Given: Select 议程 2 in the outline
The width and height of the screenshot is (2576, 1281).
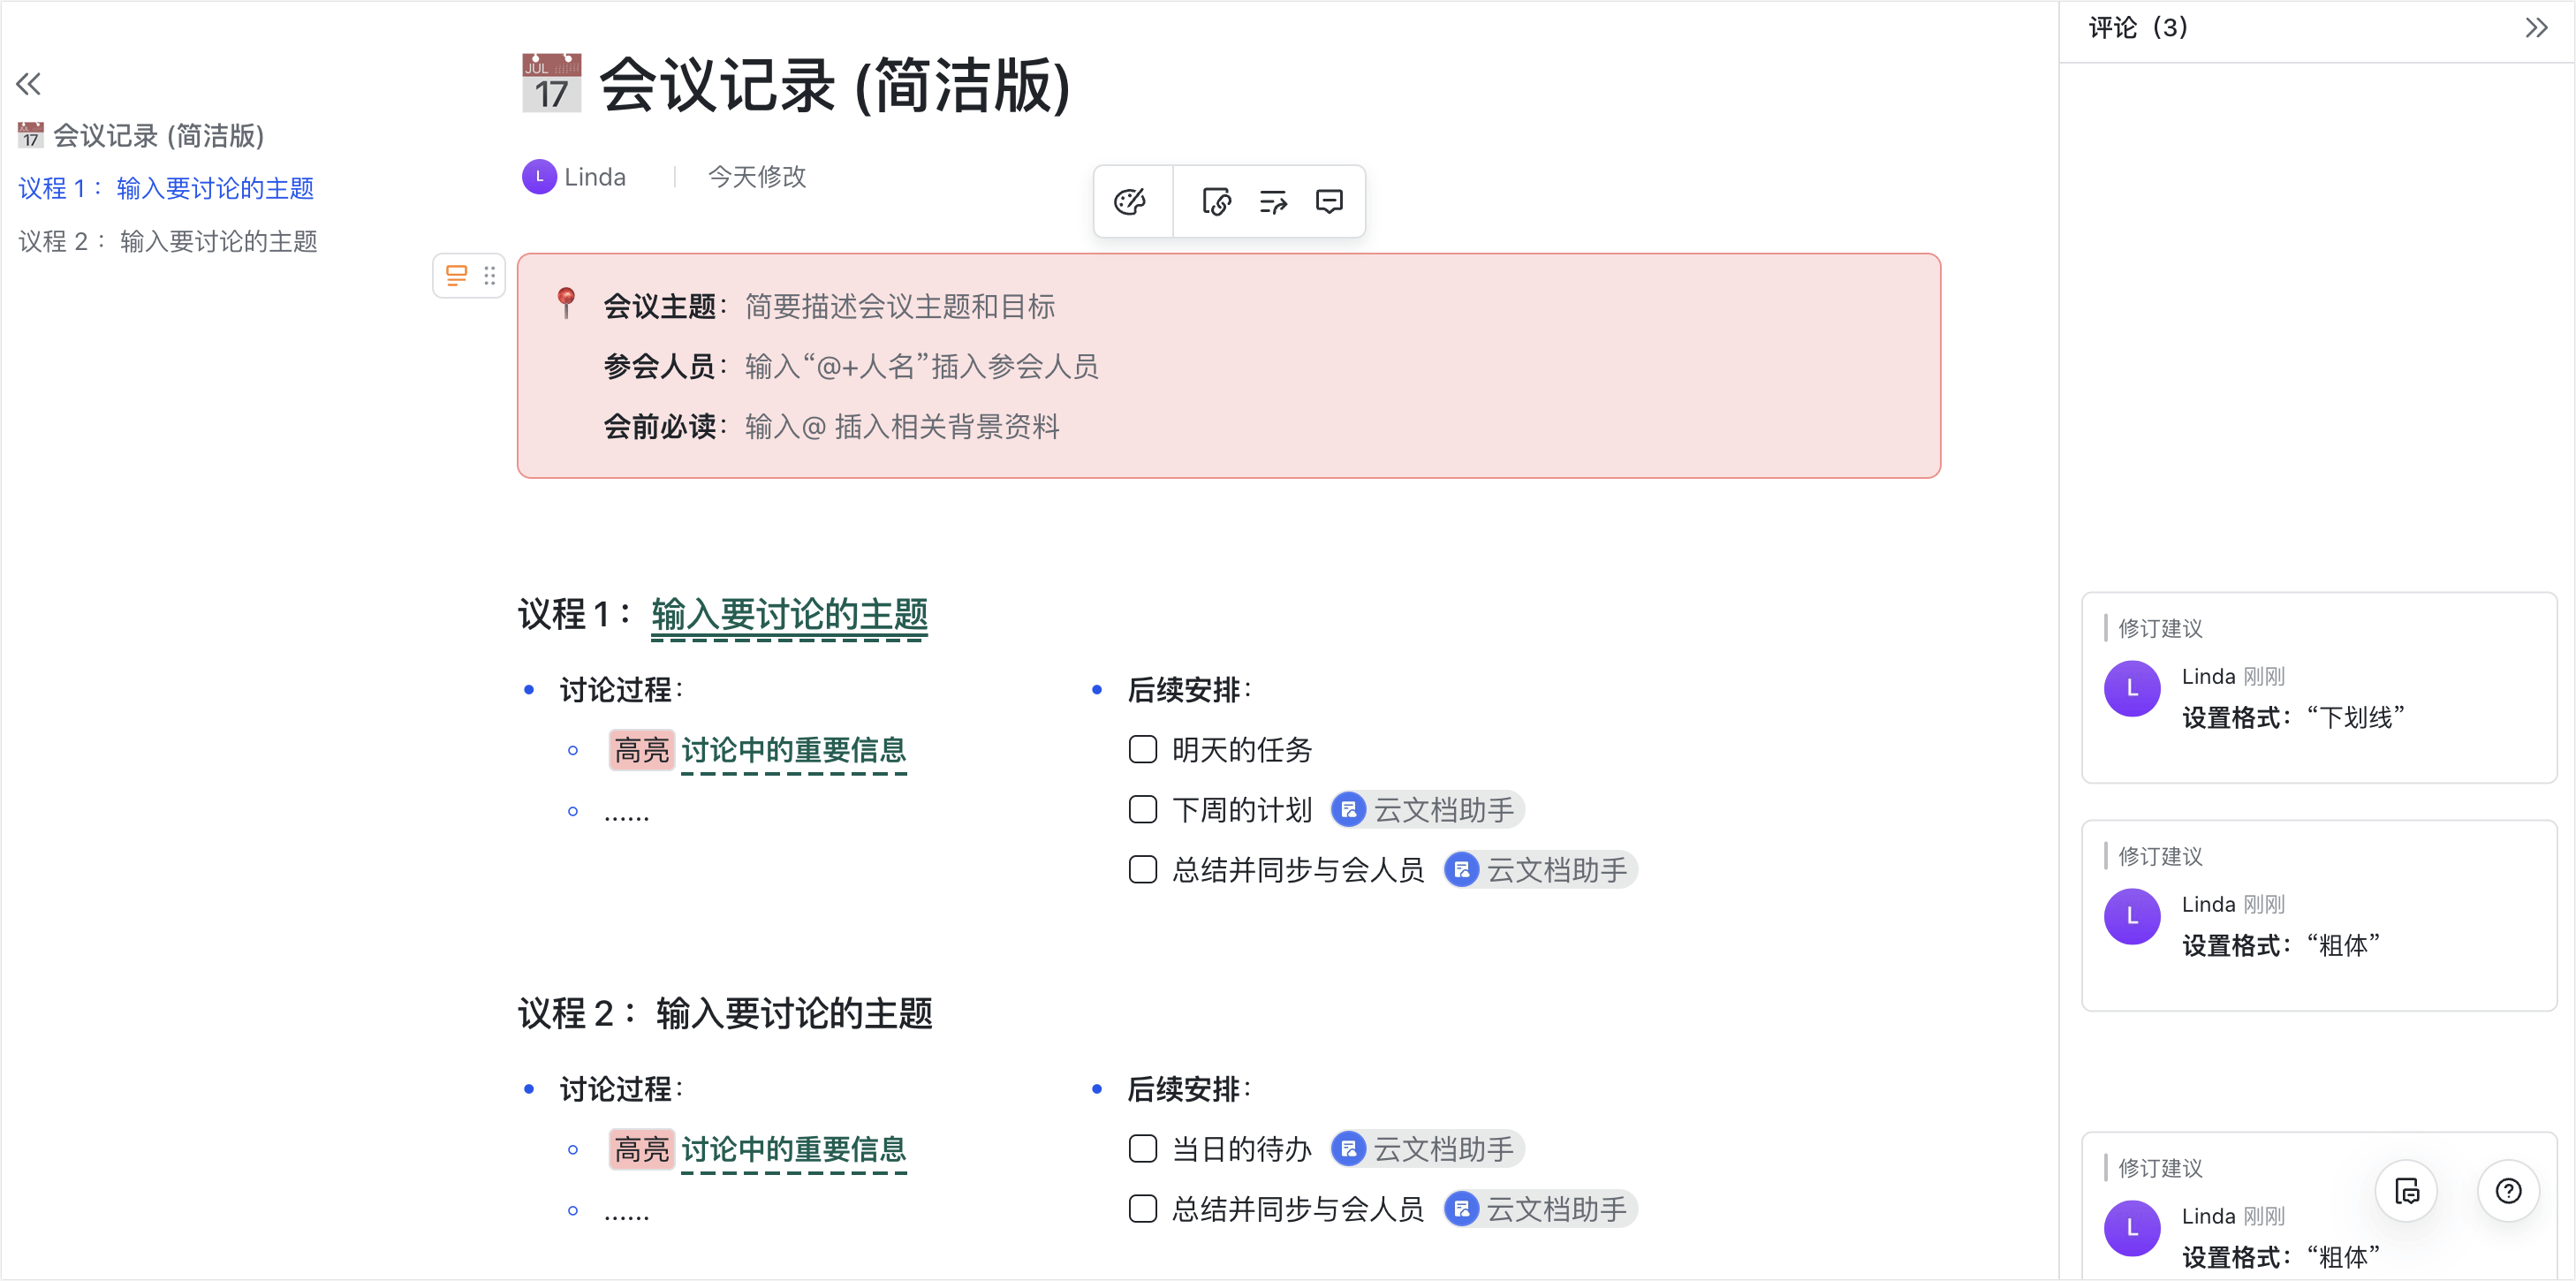Looking at the screenshot, I should point(168,241).
